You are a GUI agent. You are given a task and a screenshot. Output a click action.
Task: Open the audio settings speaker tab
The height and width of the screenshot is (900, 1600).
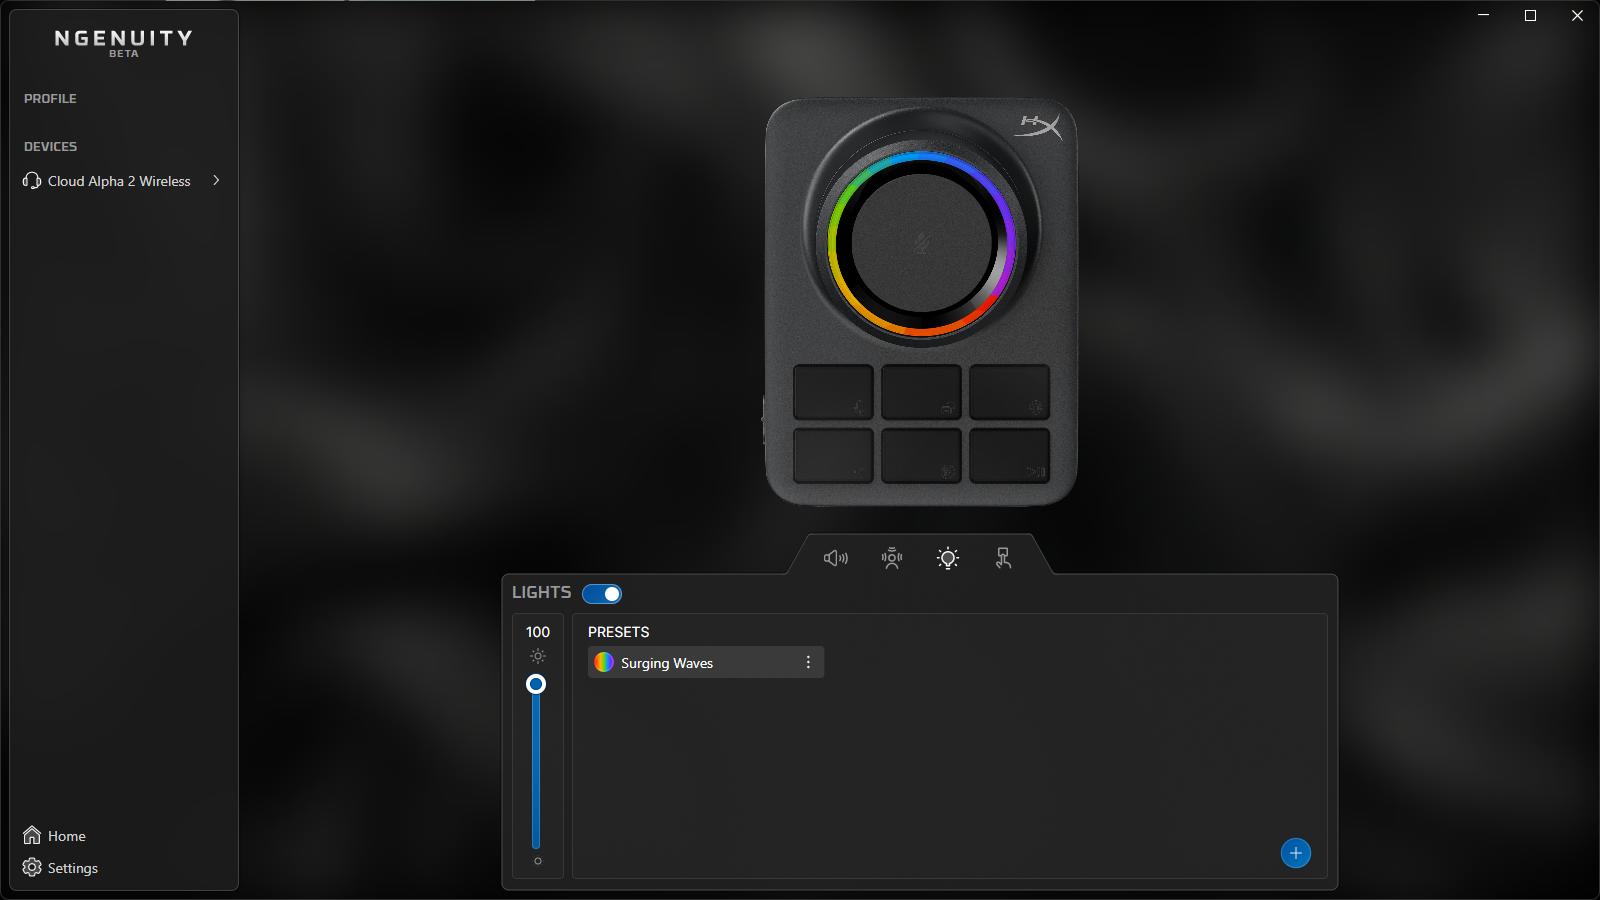pos(835,558)
